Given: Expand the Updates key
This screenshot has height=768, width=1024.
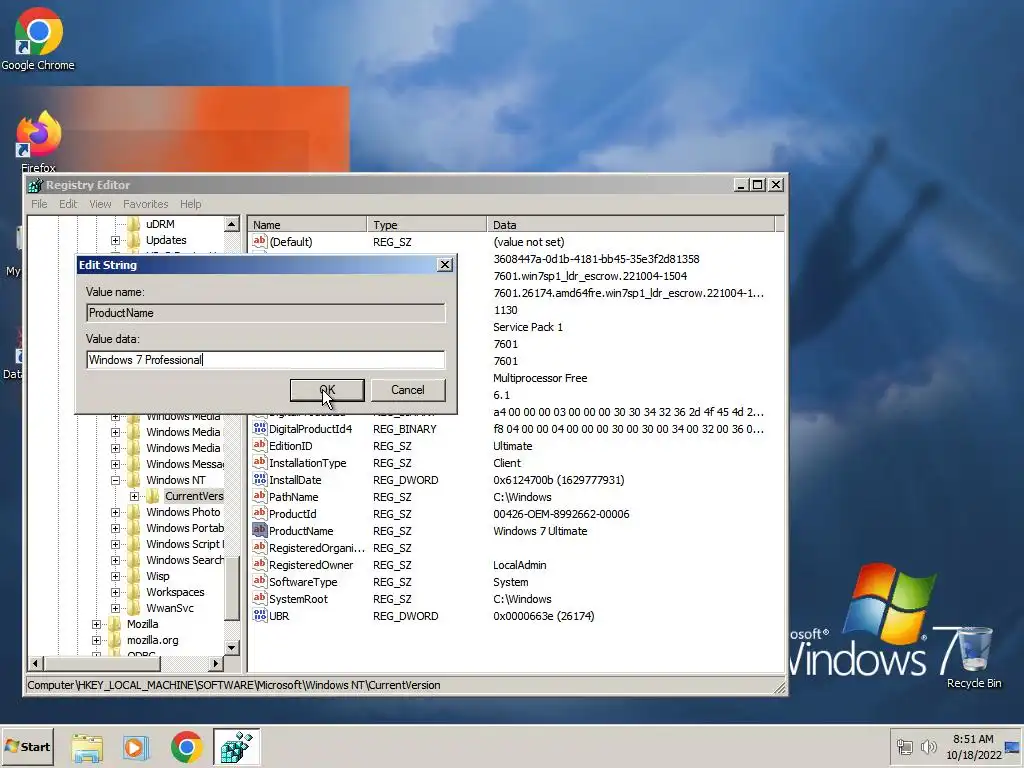Looking at the screenshot, I should (x=116, y=240).
